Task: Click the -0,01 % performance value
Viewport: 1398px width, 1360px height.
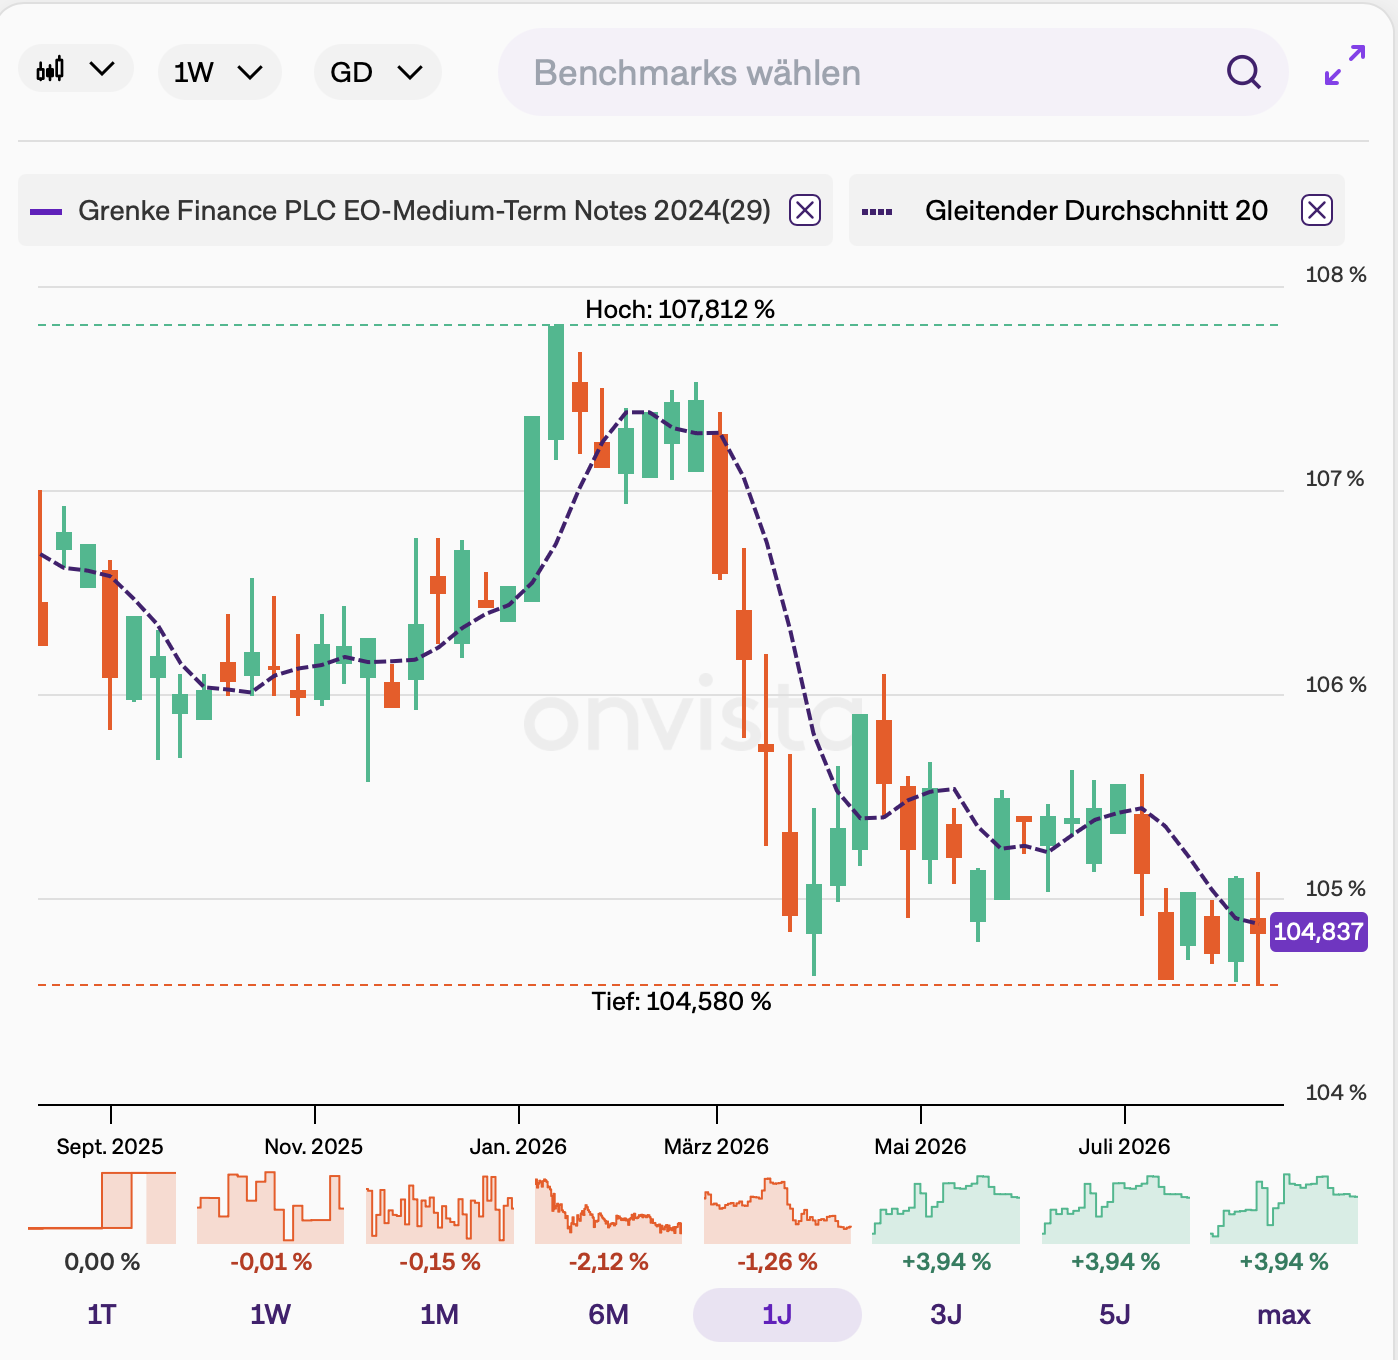Action: pyautogui.click(x=270, y=1262)
